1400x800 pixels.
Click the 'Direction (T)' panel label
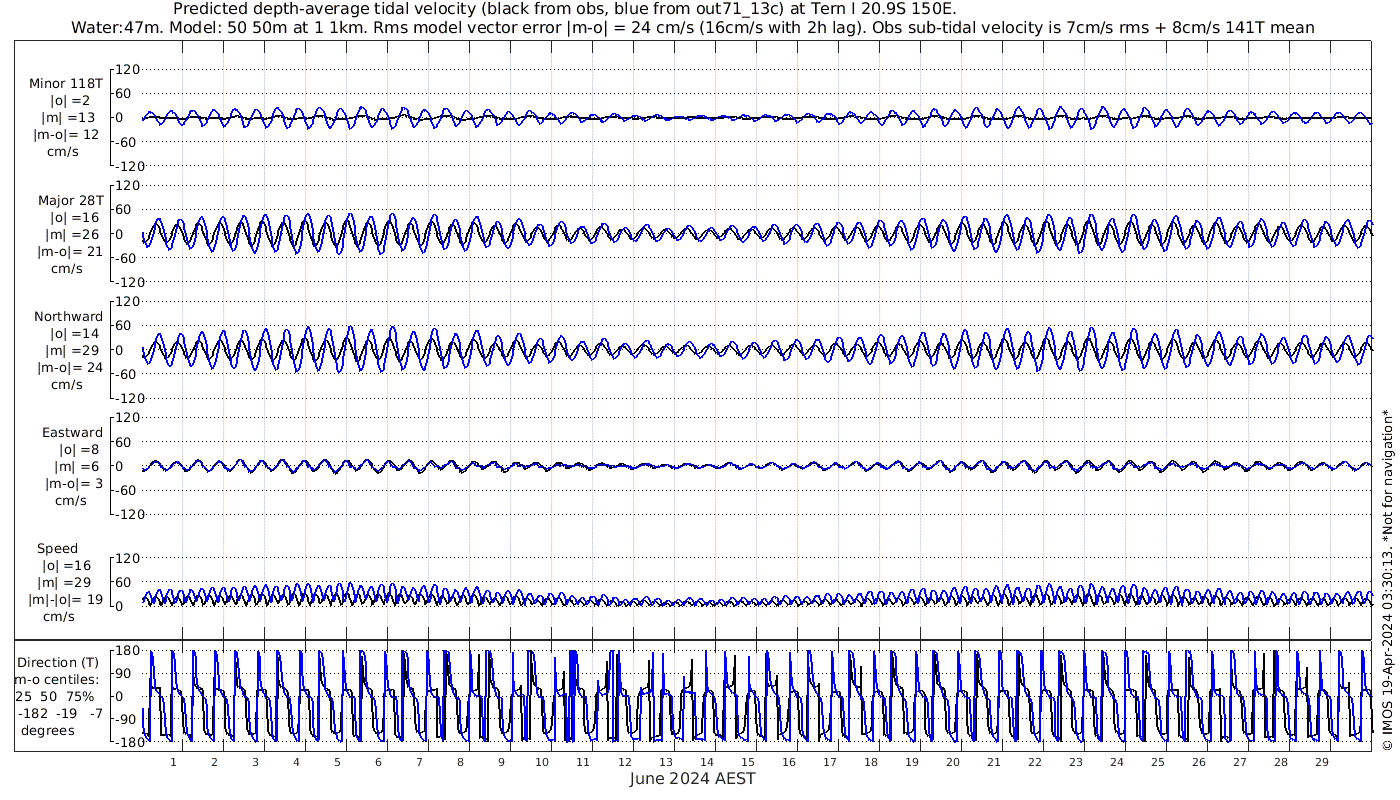[x=58, y=662]
